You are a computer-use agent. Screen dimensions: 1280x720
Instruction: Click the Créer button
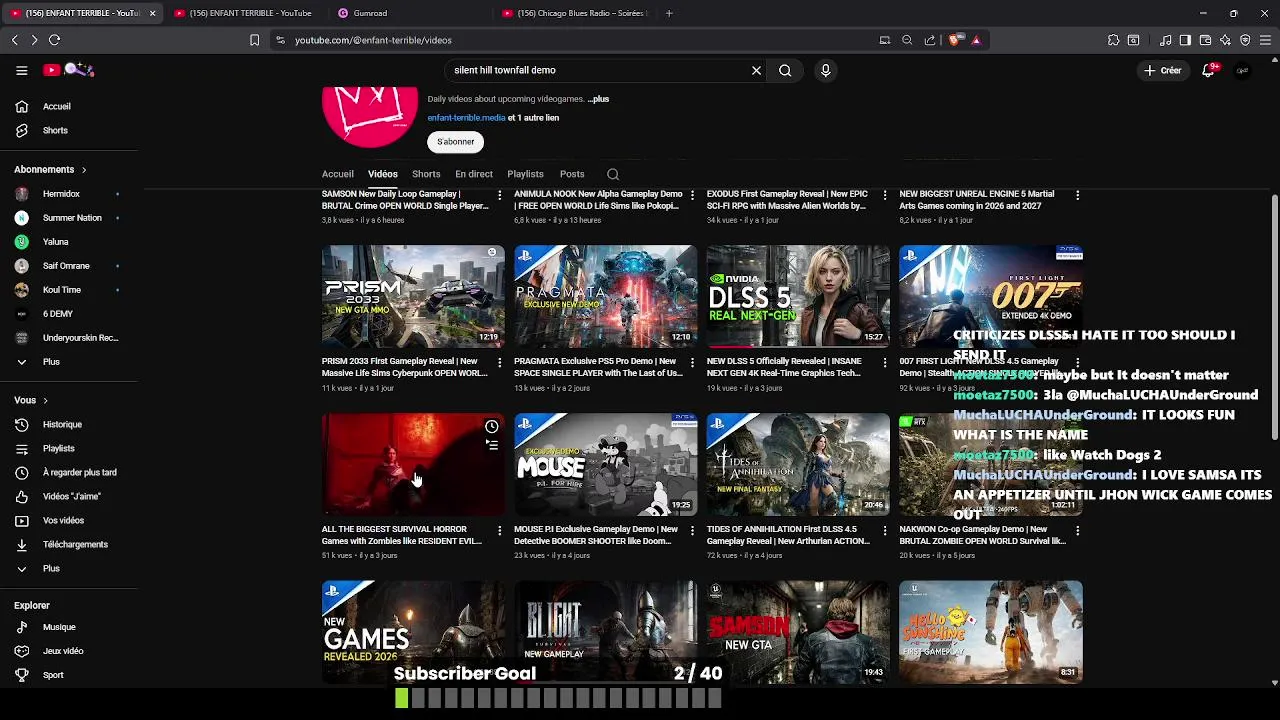[1163, 70]
